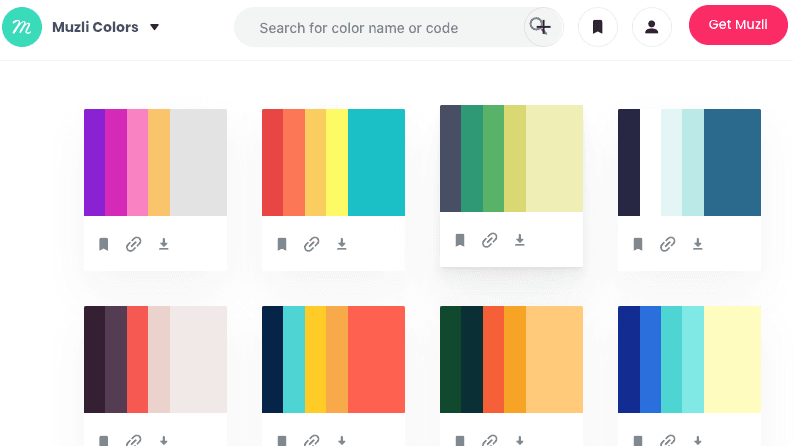Expand the Muzli Colors dropdown arrow
The width and height of the screenshot is (793, 446).
coord(155,27)
